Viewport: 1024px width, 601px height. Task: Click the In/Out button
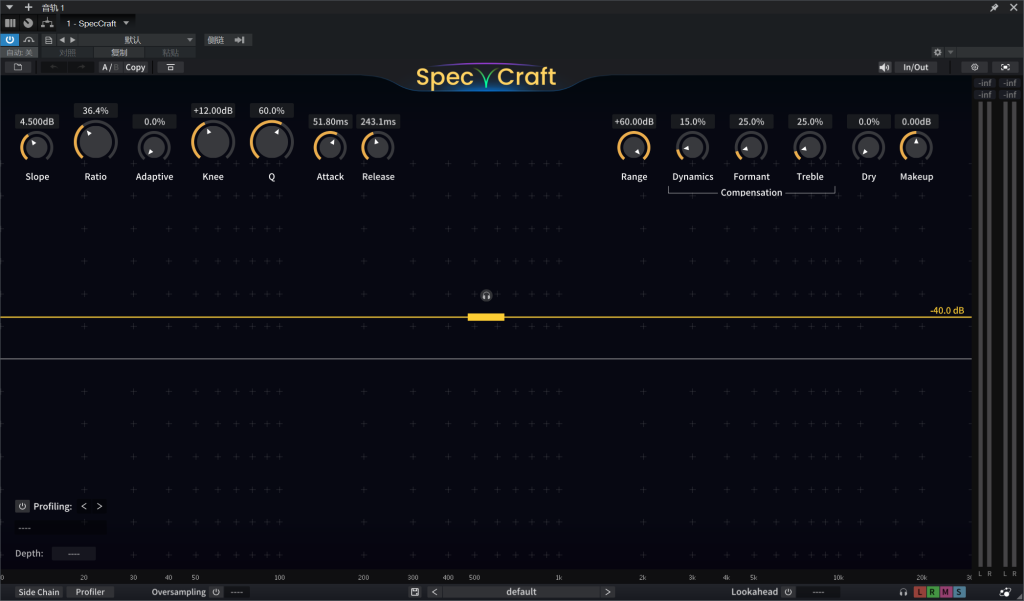[916, 67]
